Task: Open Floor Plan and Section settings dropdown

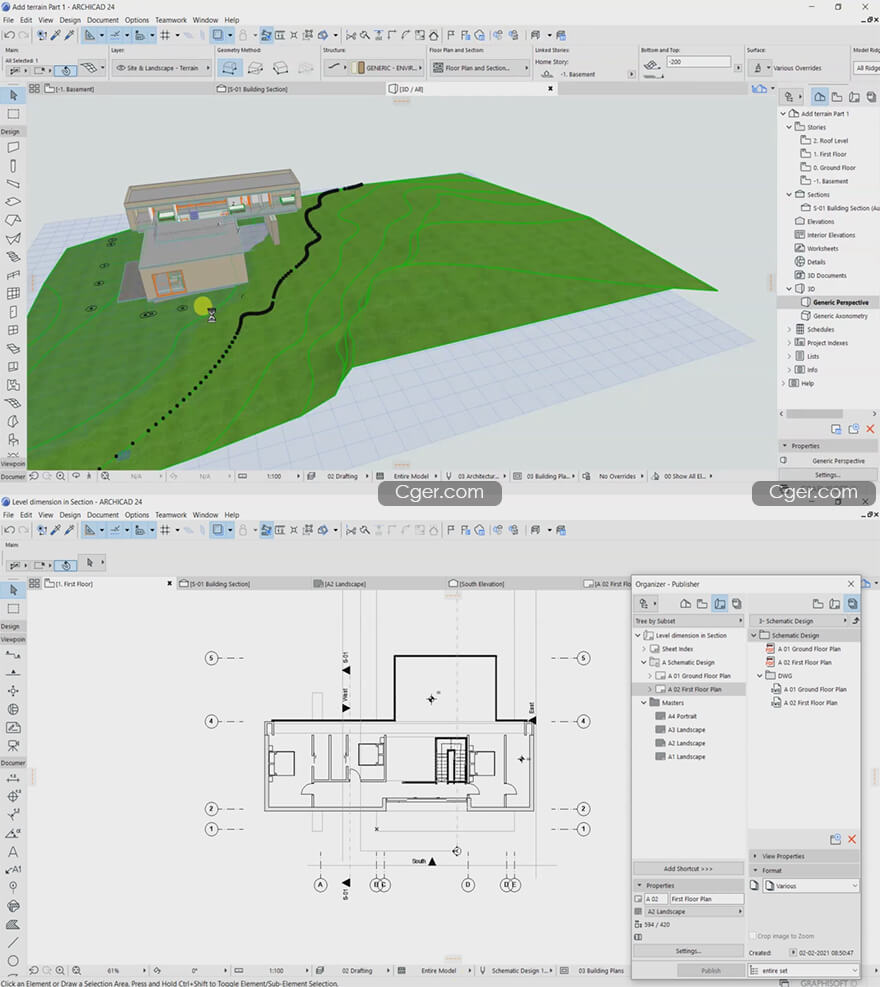Action: (480, 68)
